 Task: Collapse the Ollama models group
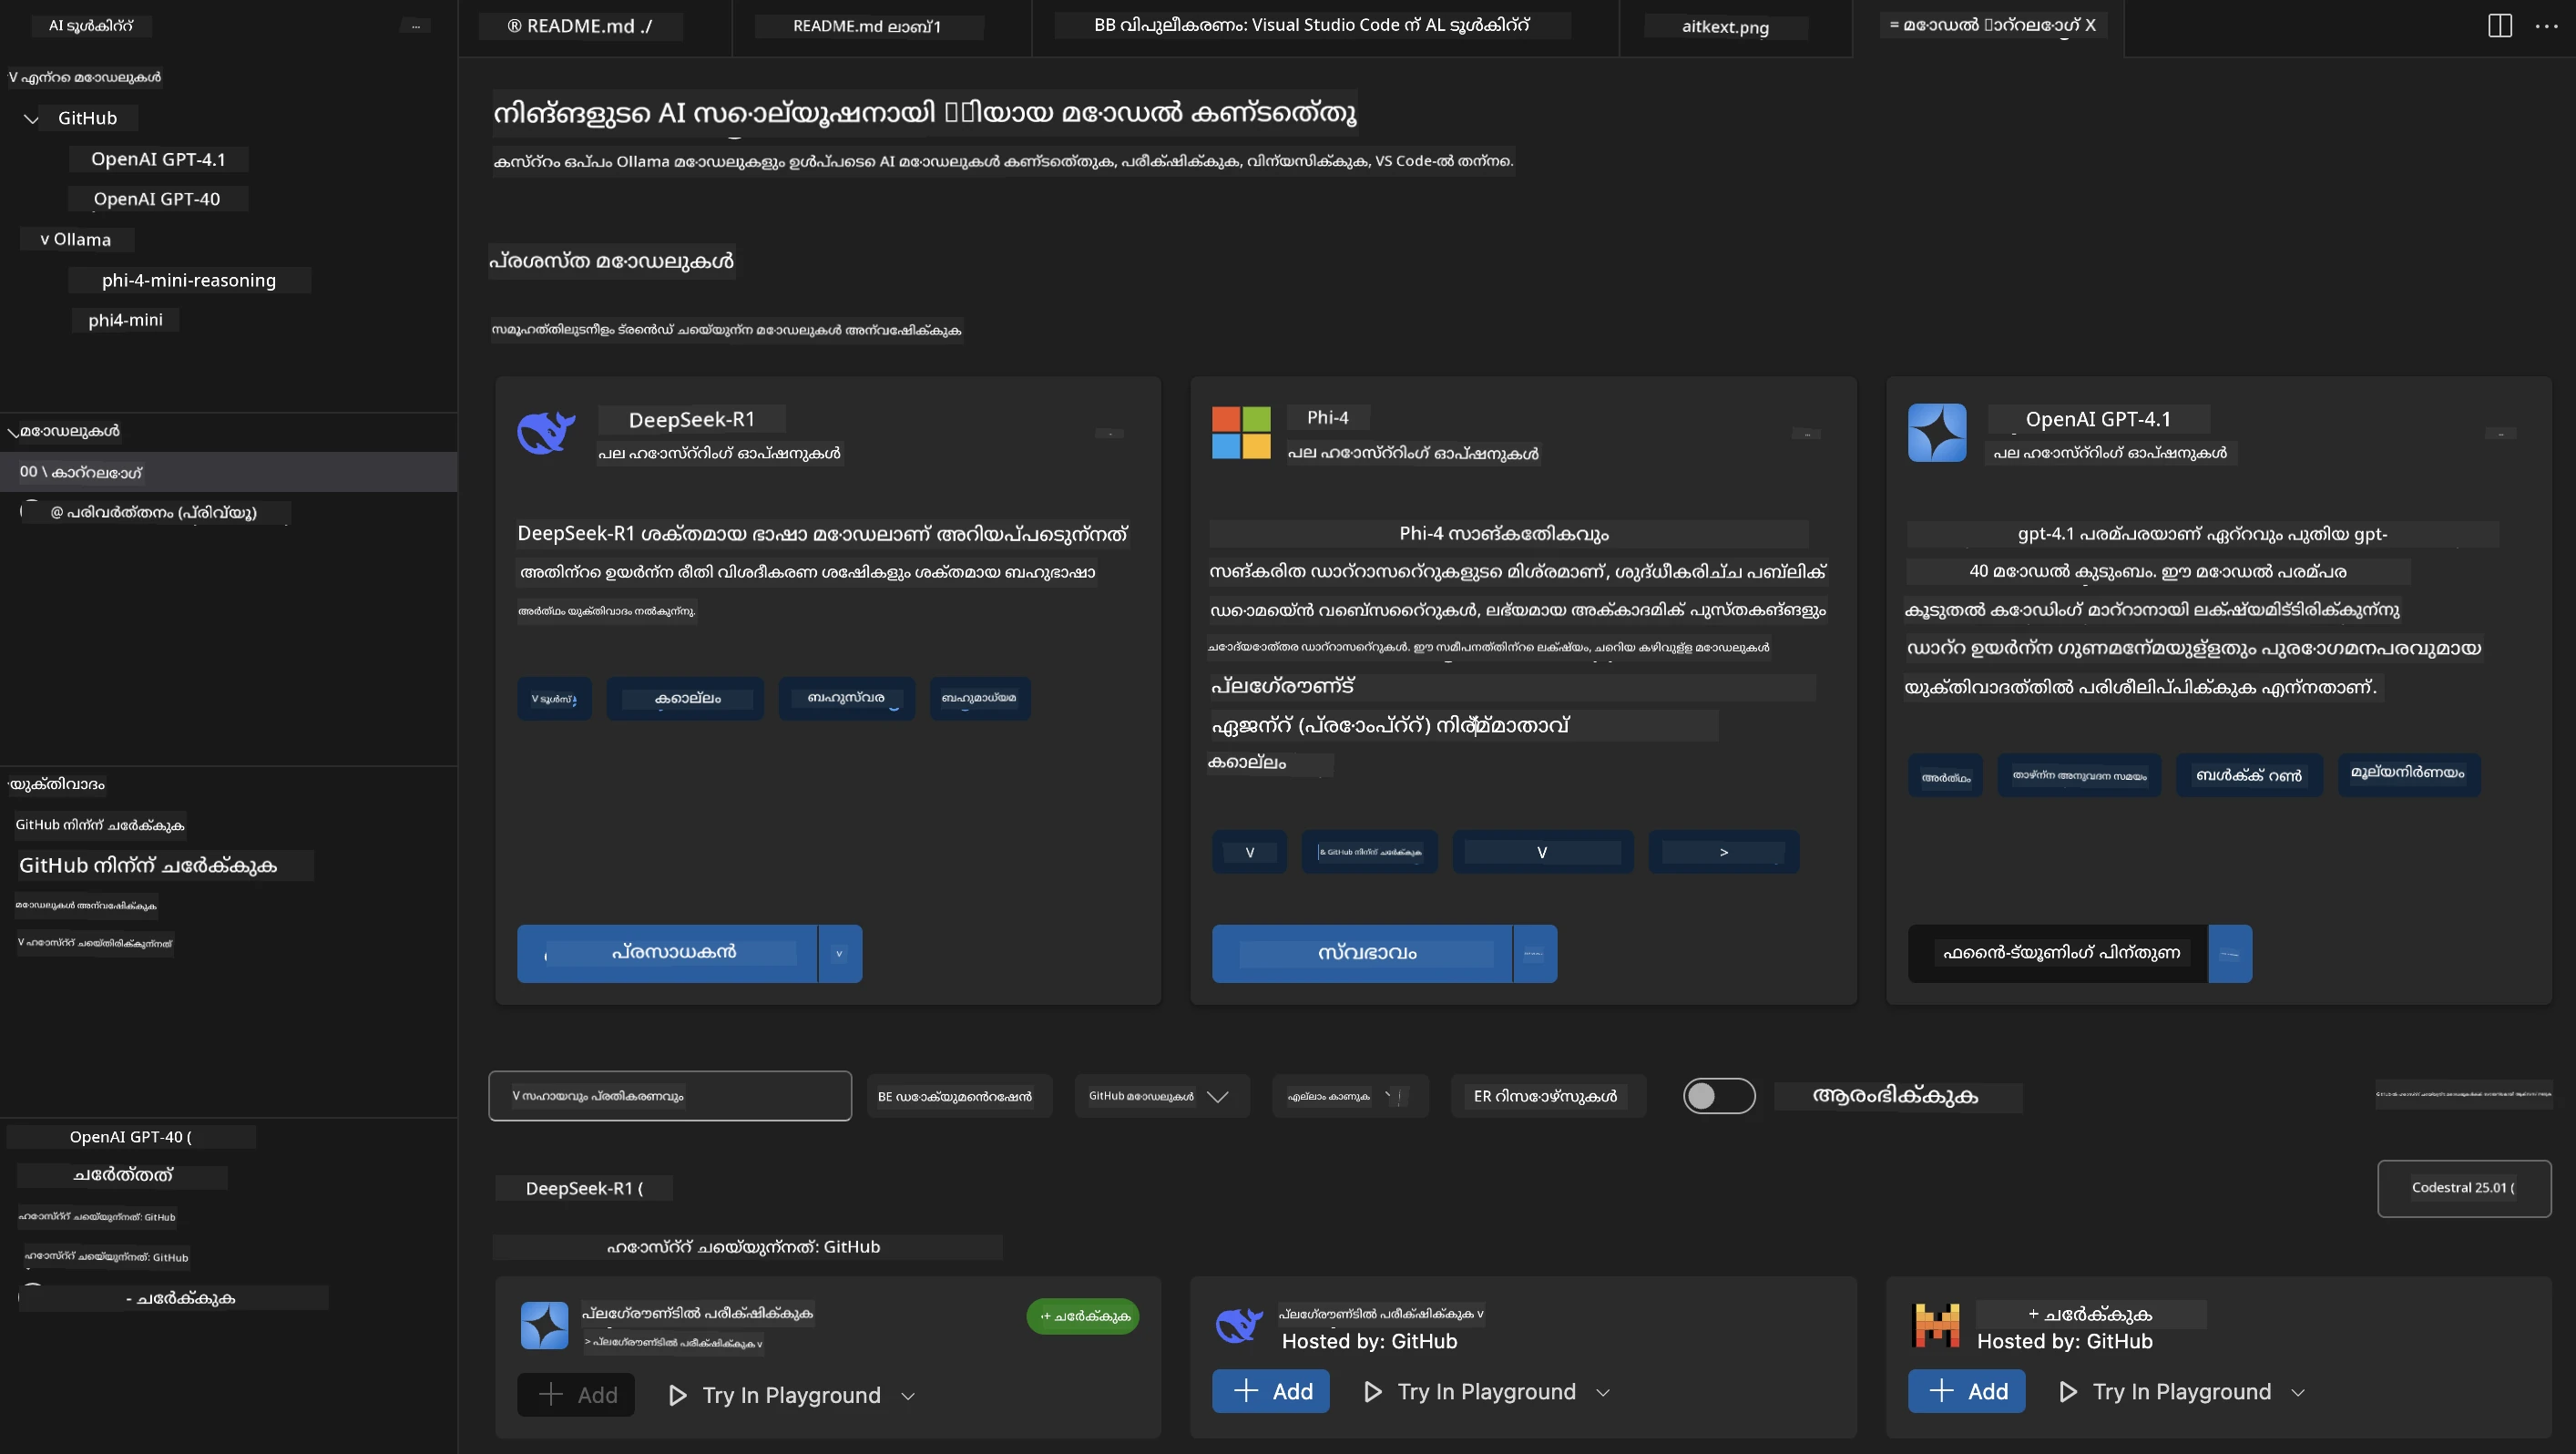pos(44,240)
